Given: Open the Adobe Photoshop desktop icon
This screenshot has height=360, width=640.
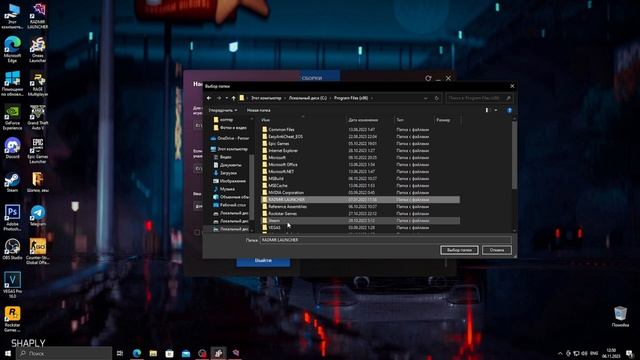Looking at the screenshot, I should pyautogui.click(x=12, y=218).
